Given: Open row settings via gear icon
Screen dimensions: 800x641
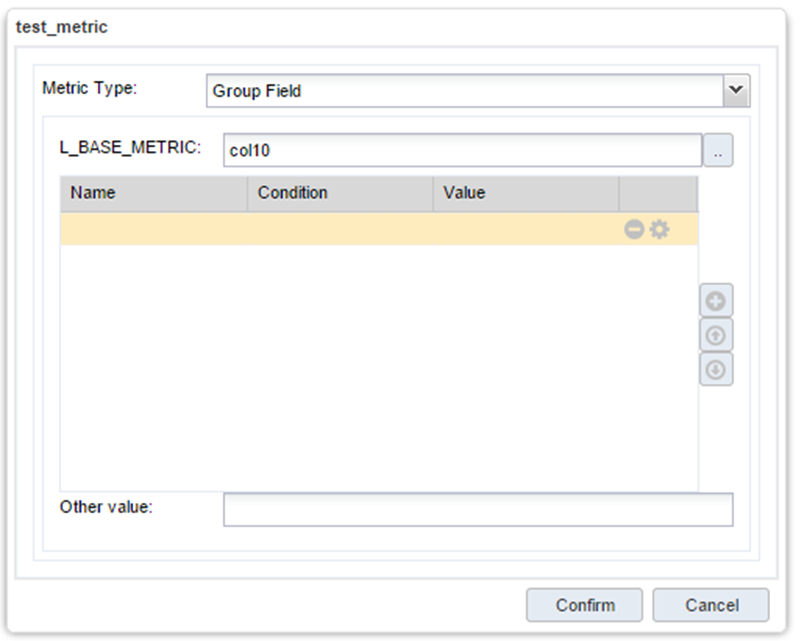Looking at the screenshot, I should 659,230.
